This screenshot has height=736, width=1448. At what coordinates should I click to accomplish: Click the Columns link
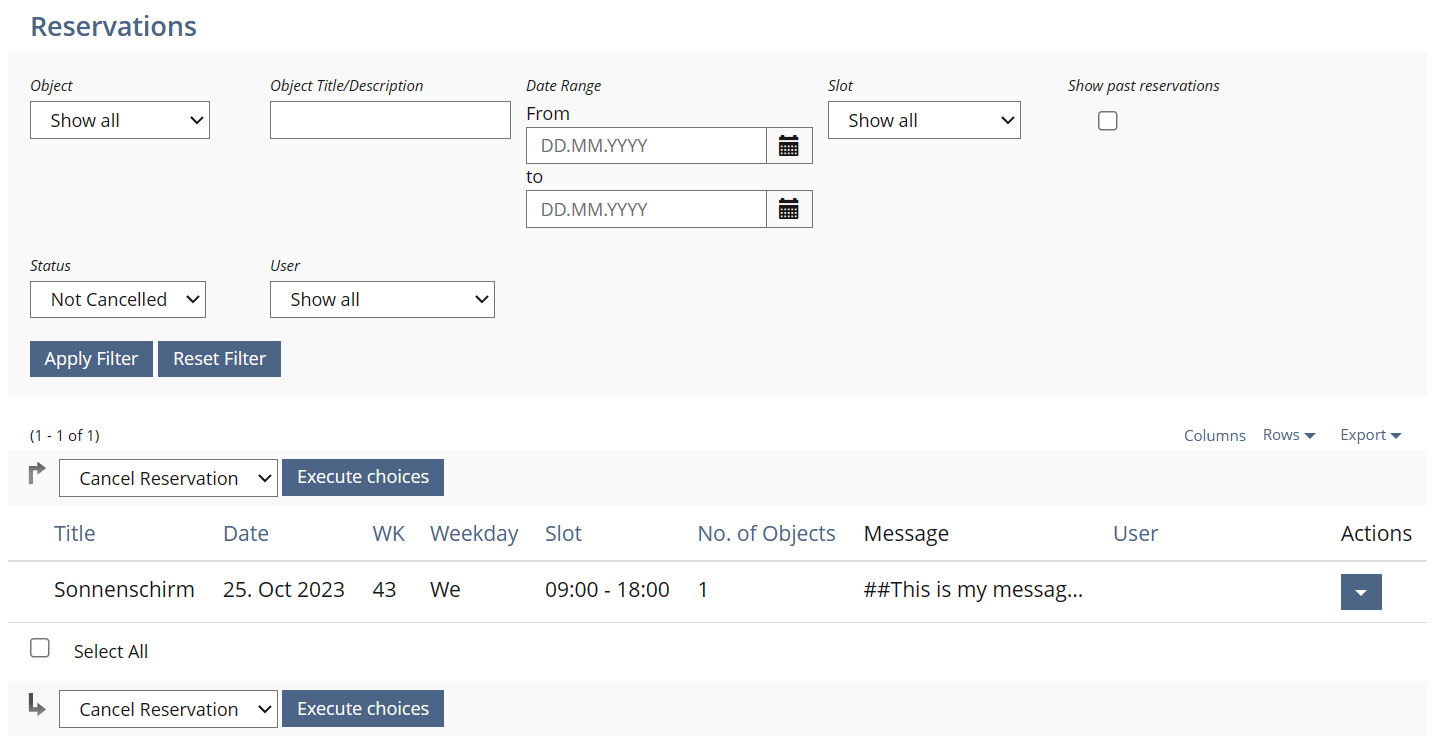coord(1214,435)
